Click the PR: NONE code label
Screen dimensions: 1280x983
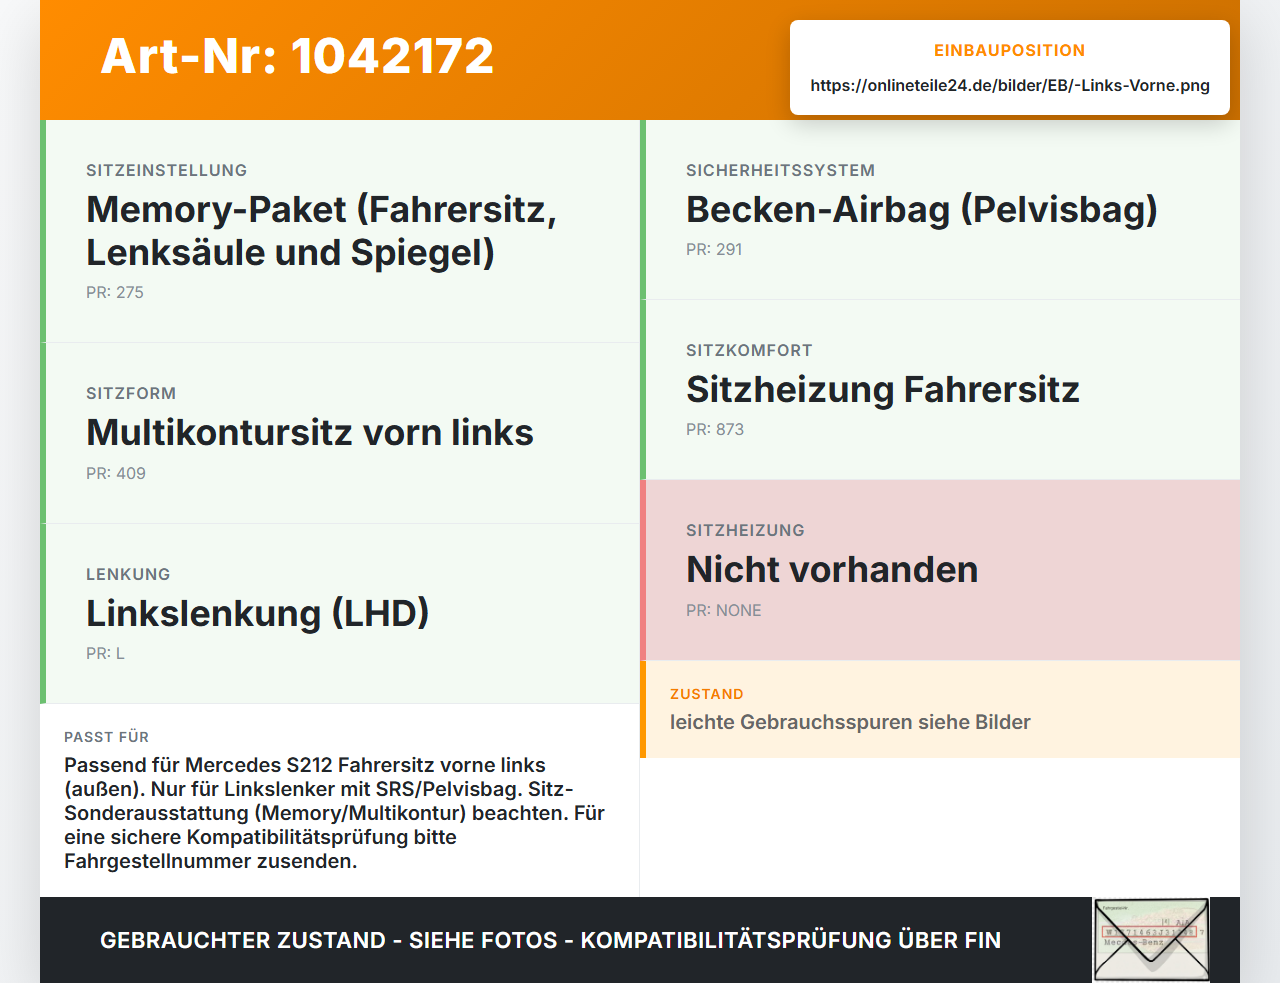724,610
